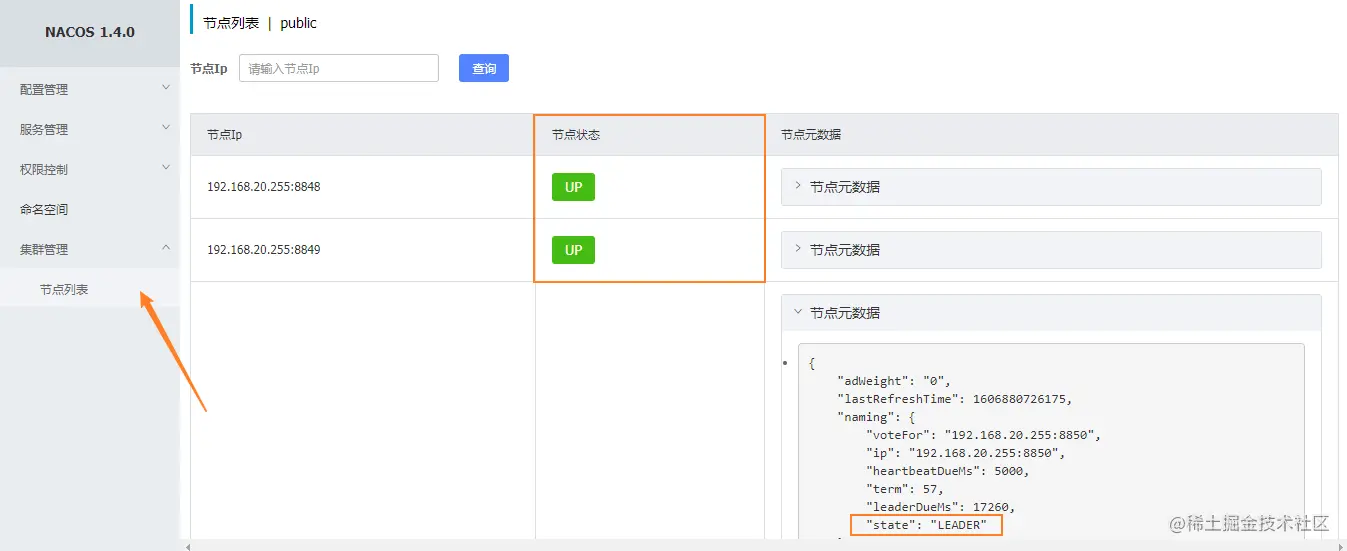Go to 命名空间 page
The height and width of the screenshot is (551, 1347).
coord(90,209)
